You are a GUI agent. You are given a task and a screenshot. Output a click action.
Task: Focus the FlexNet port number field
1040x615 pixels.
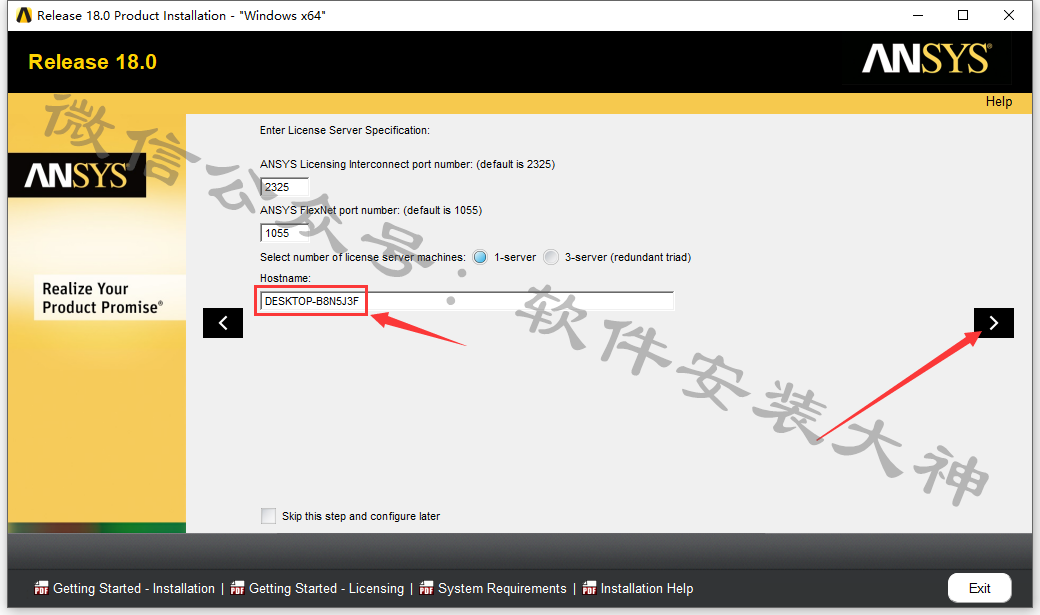285,233
